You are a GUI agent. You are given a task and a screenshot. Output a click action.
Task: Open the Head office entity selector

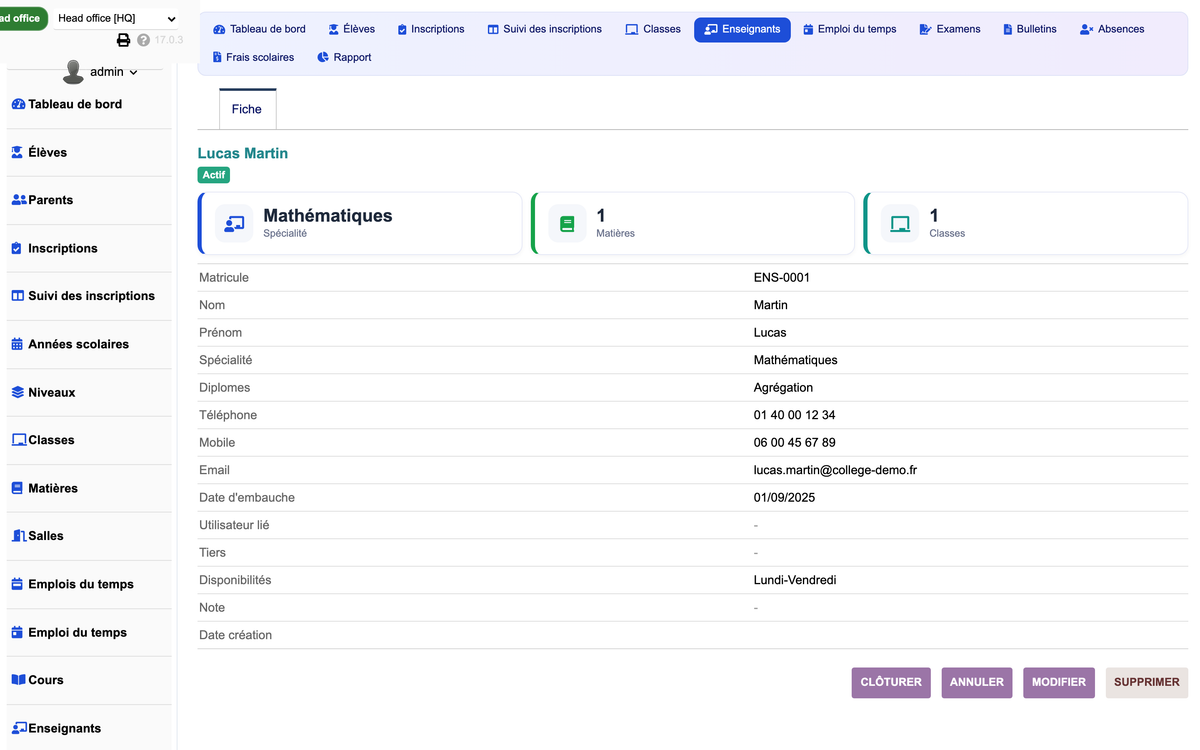(116, 18)
